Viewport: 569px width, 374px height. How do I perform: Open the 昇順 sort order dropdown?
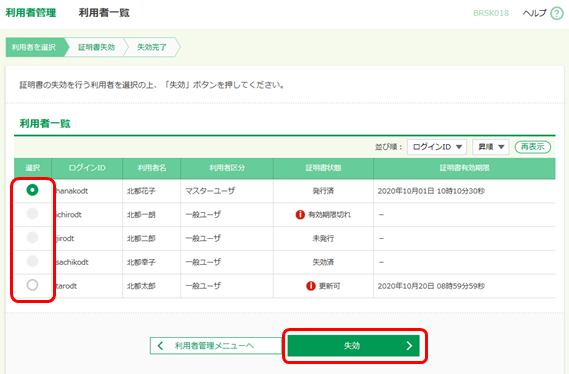pos(491,147)
